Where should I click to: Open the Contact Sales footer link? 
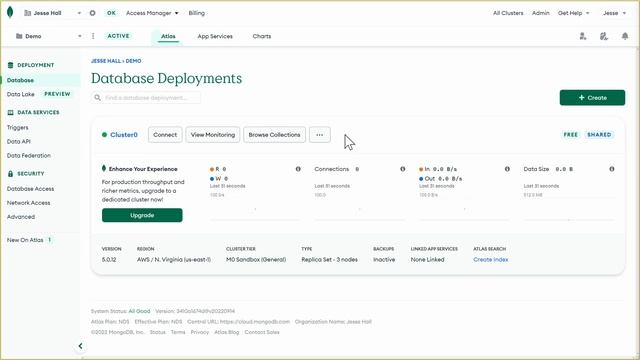point(262,332)
